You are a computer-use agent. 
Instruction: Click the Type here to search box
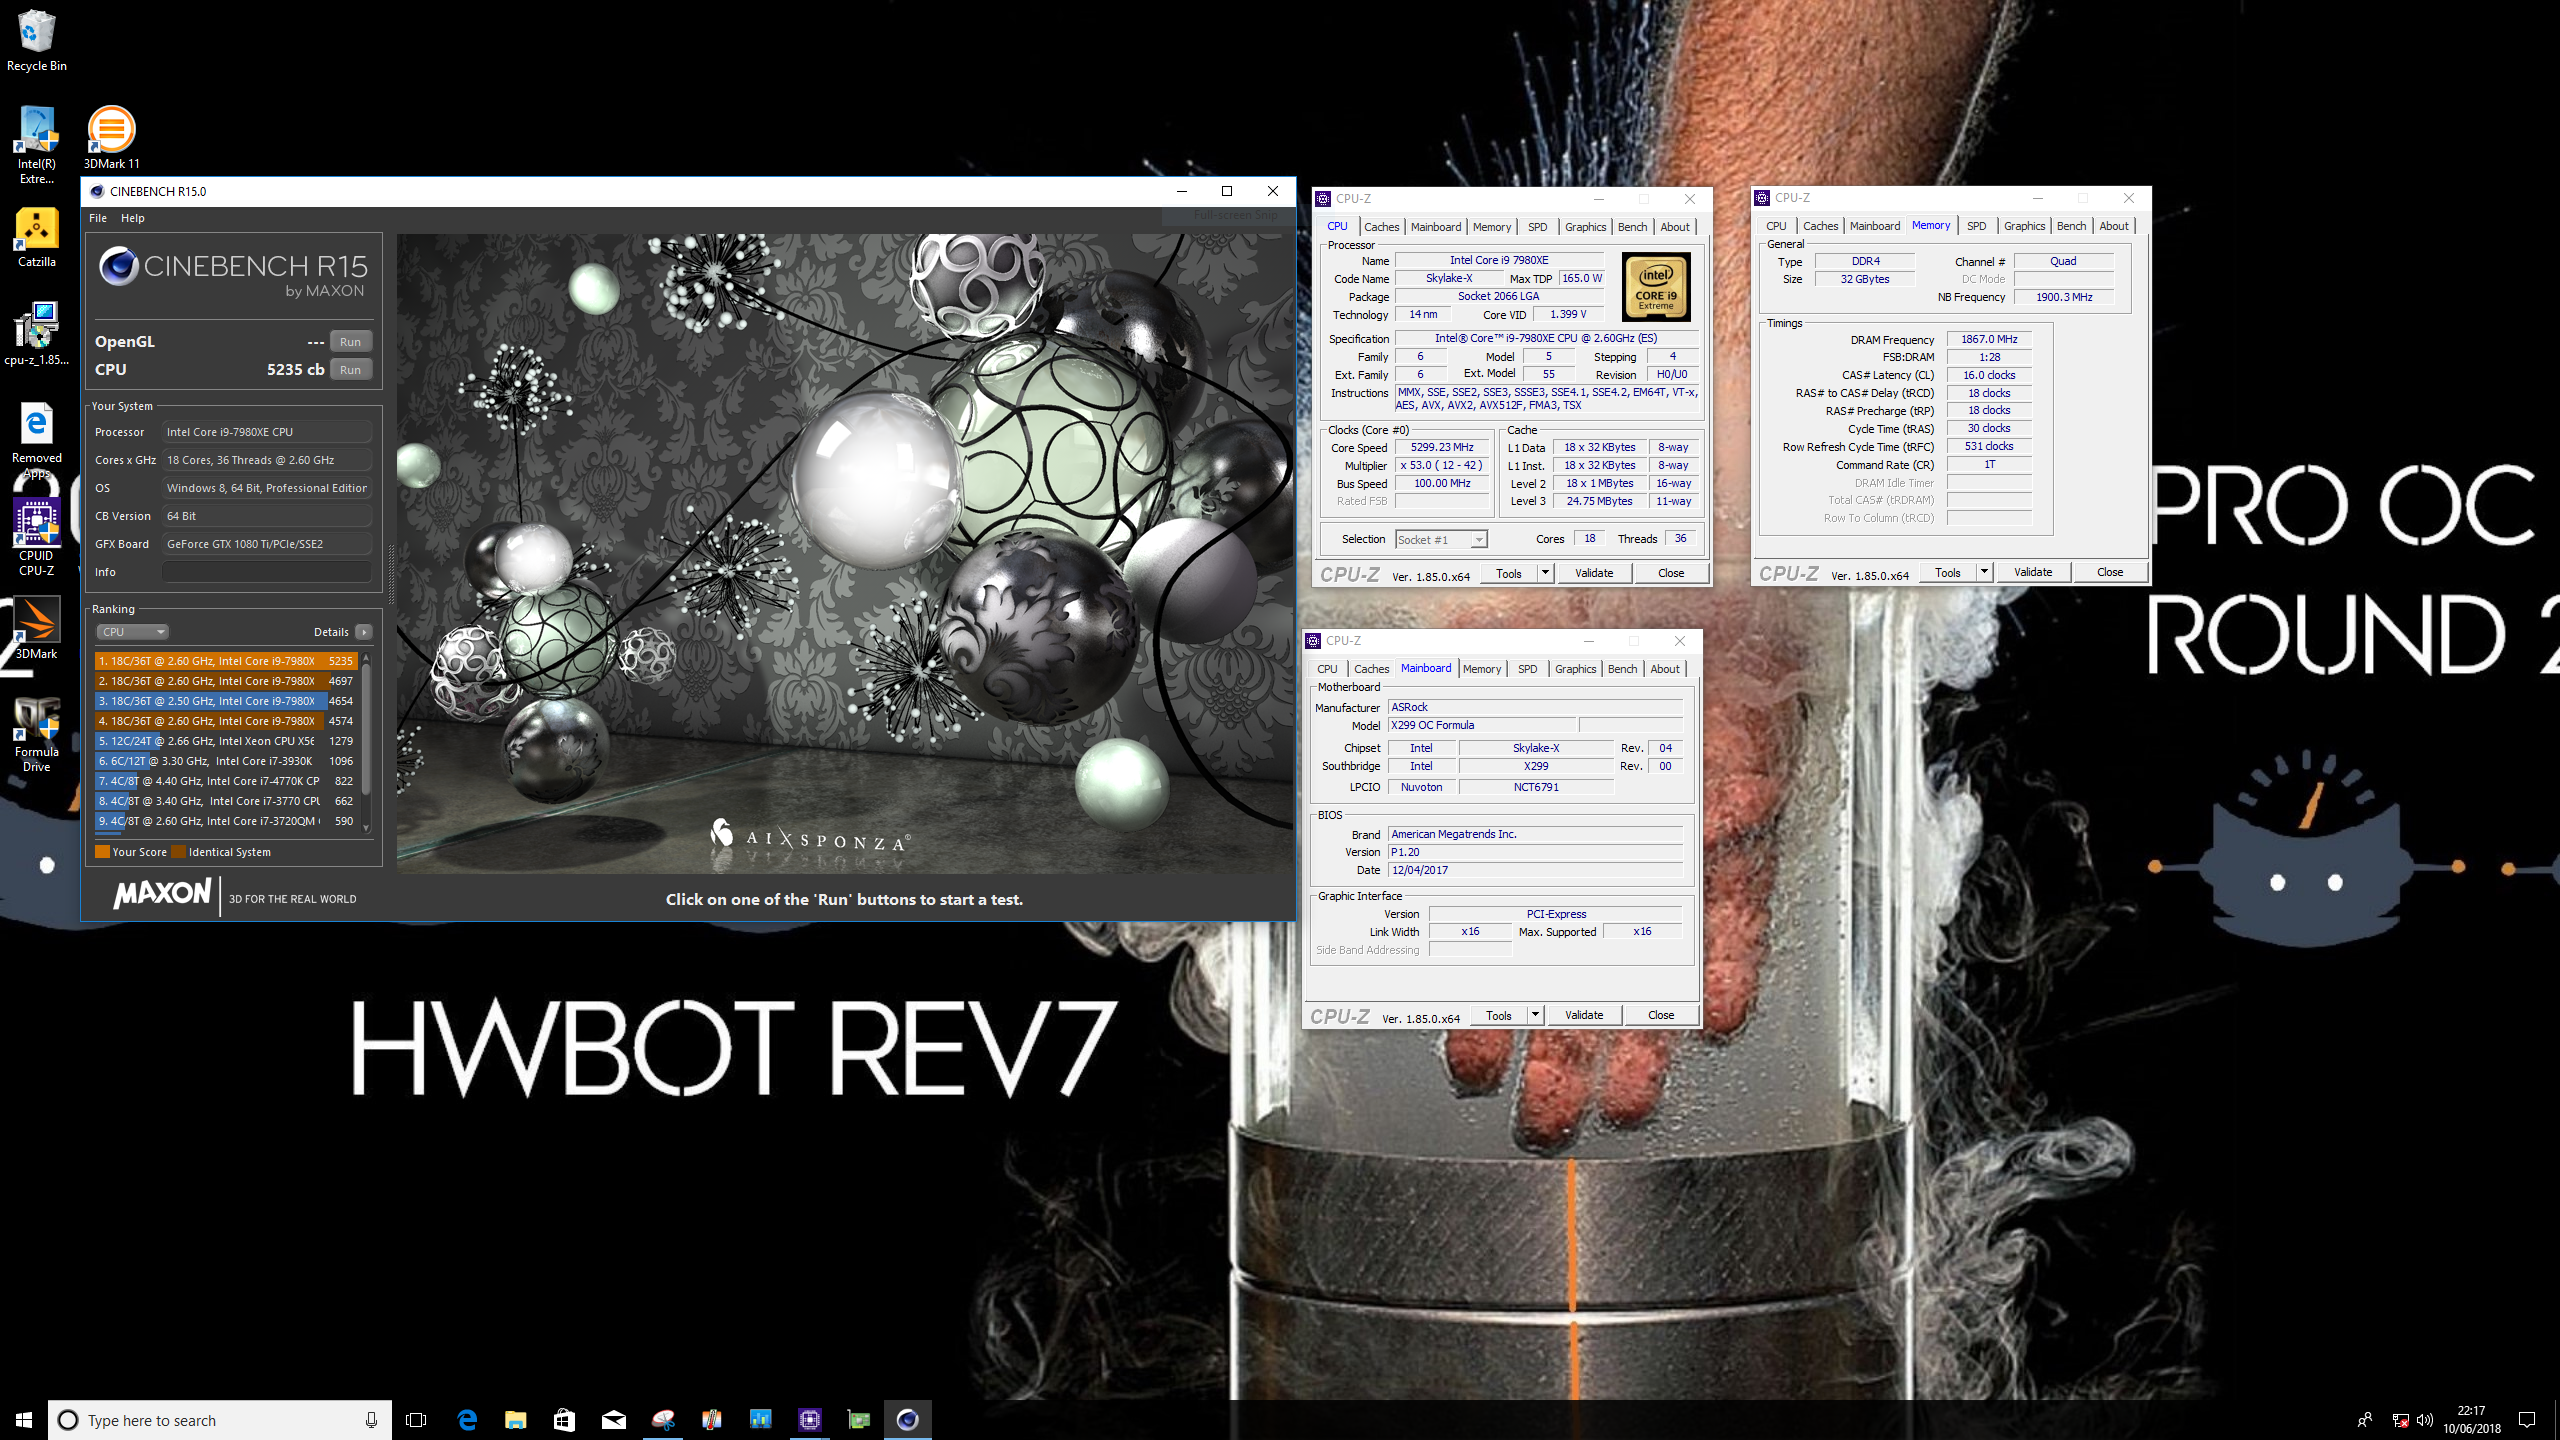click(x=220, y=1420)
